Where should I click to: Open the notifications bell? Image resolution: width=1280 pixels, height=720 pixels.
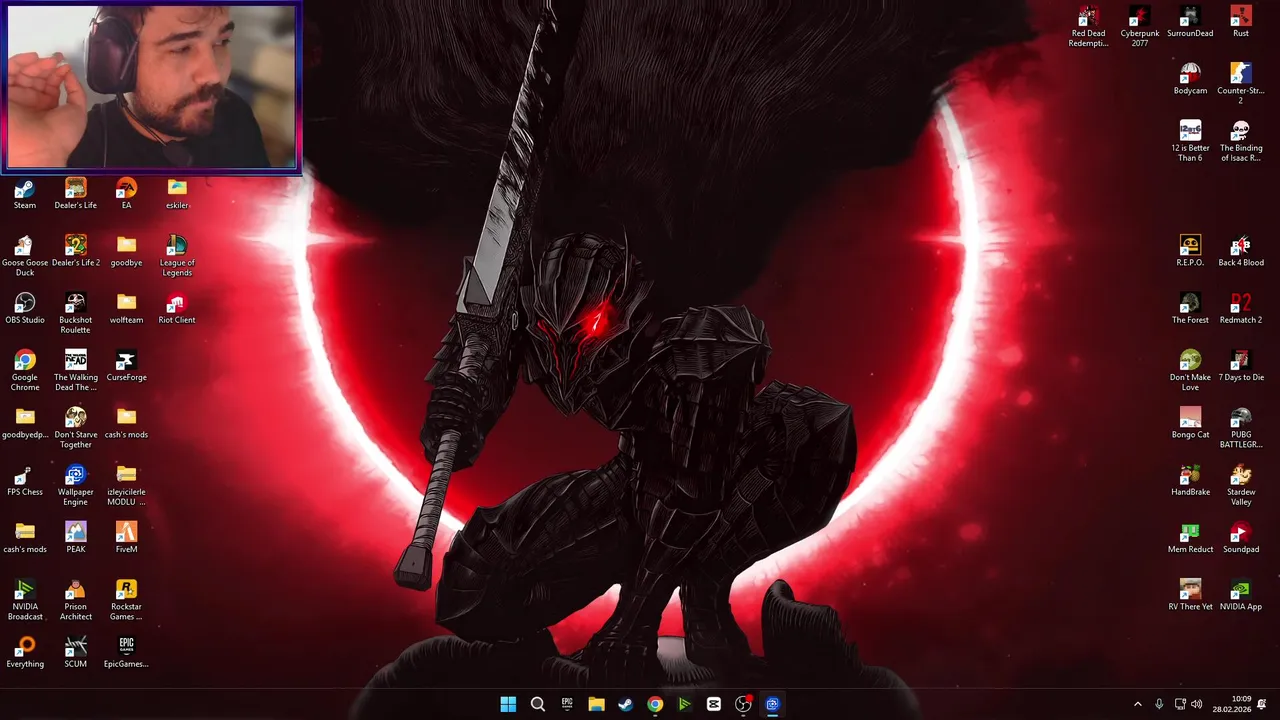coord(1262,704)
